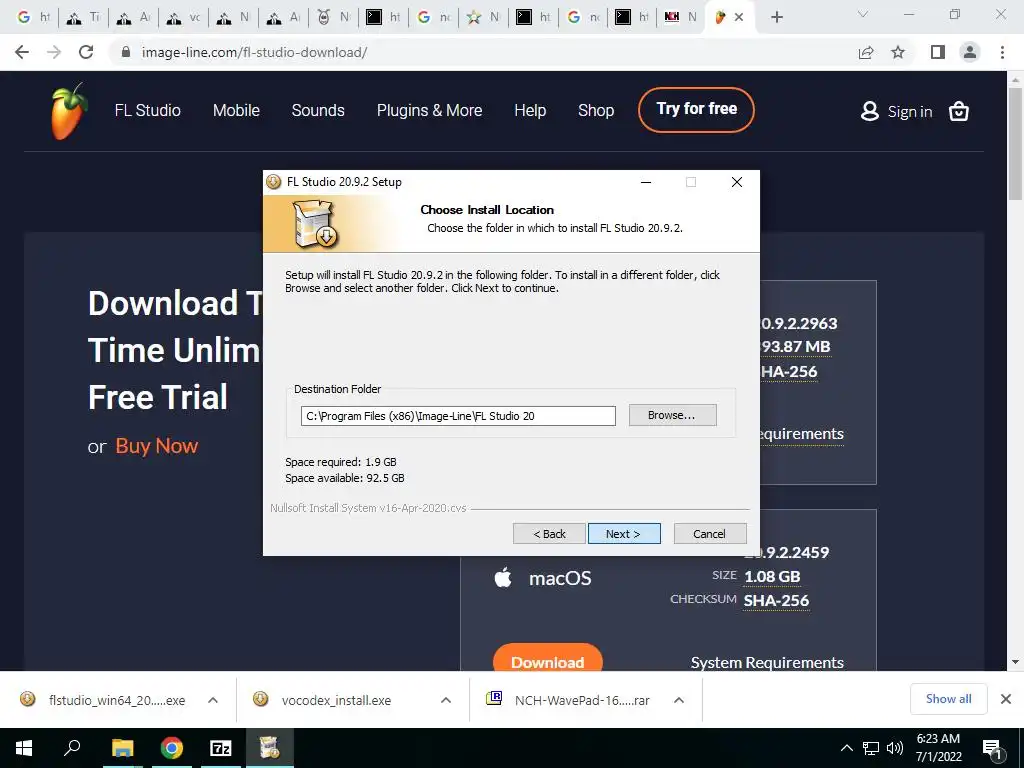Click Next in setup wizard
This screenshot has width=1024, height=768.
tap(624, 534)
